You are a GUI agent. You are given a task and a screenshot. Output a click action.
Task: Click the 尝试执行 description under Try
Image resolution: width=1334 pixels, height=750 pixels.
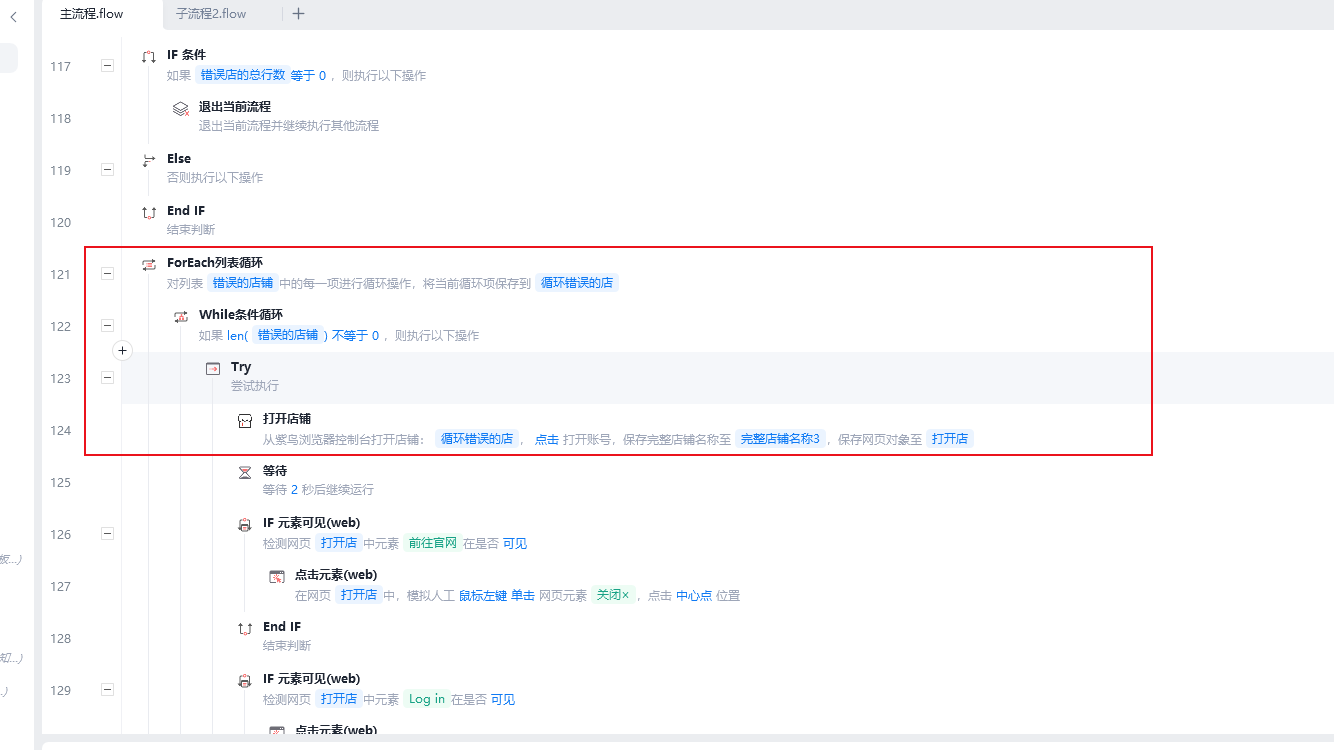click(x=255, y=386)
